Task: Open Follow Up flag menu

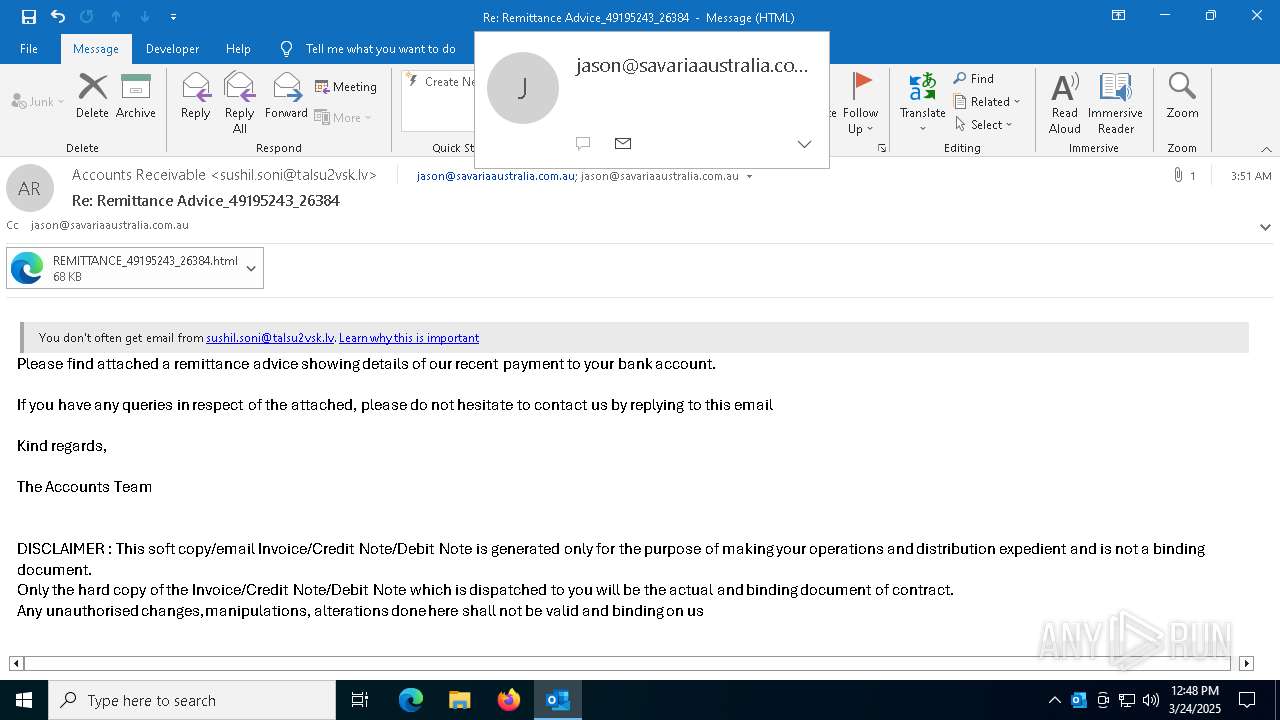Action: coord(860,102)
